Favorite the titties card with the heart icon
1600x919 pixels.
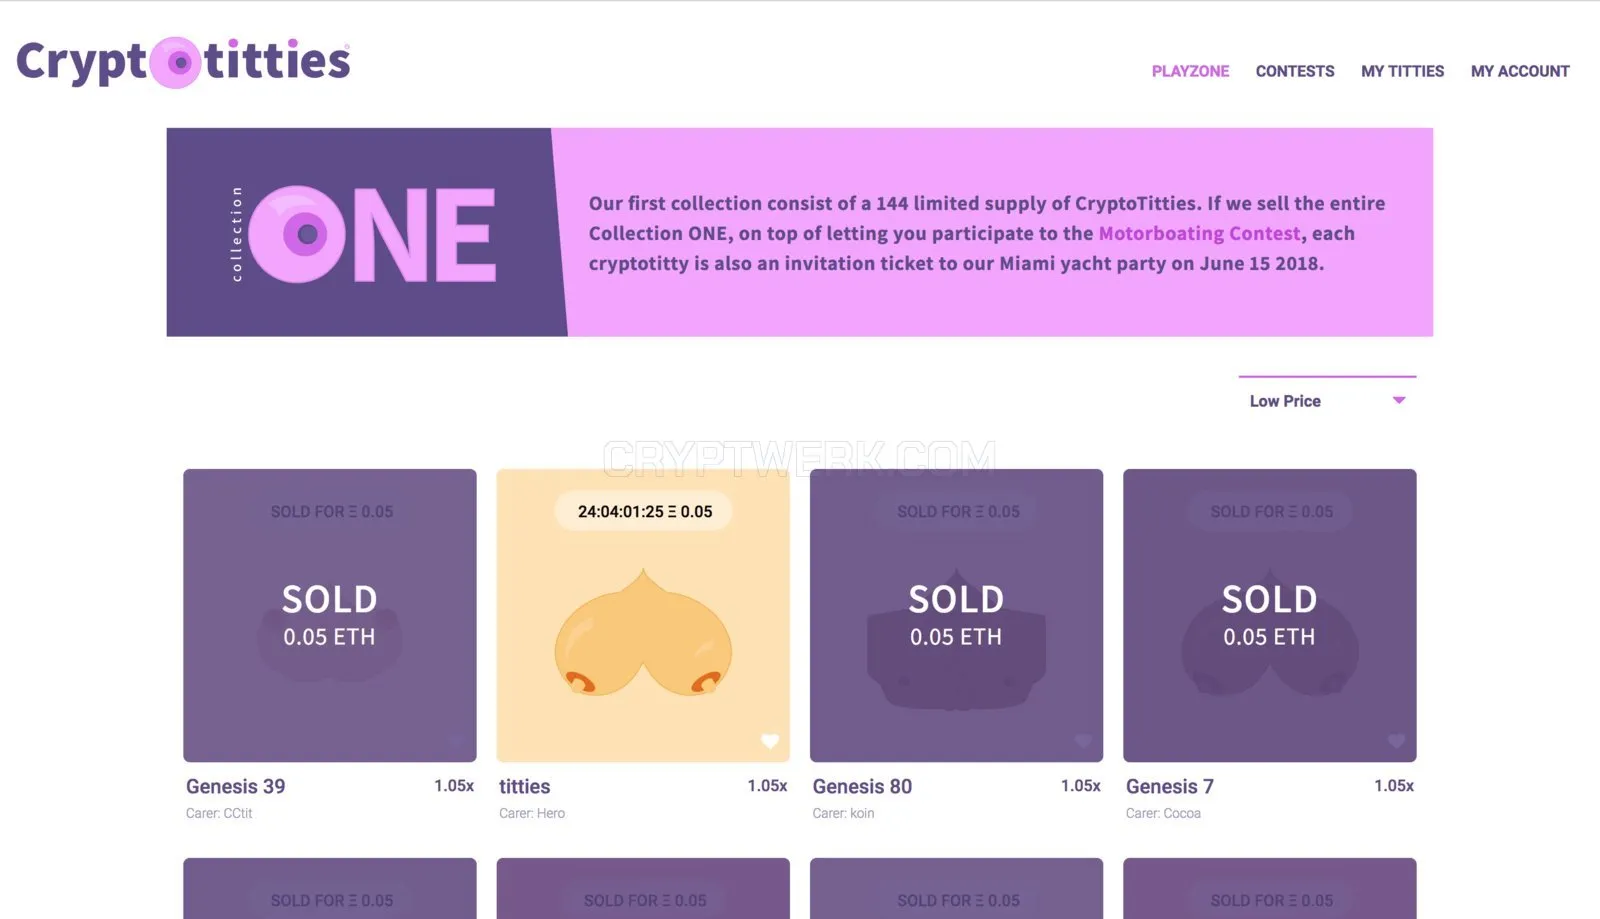[x=770, y=741]
